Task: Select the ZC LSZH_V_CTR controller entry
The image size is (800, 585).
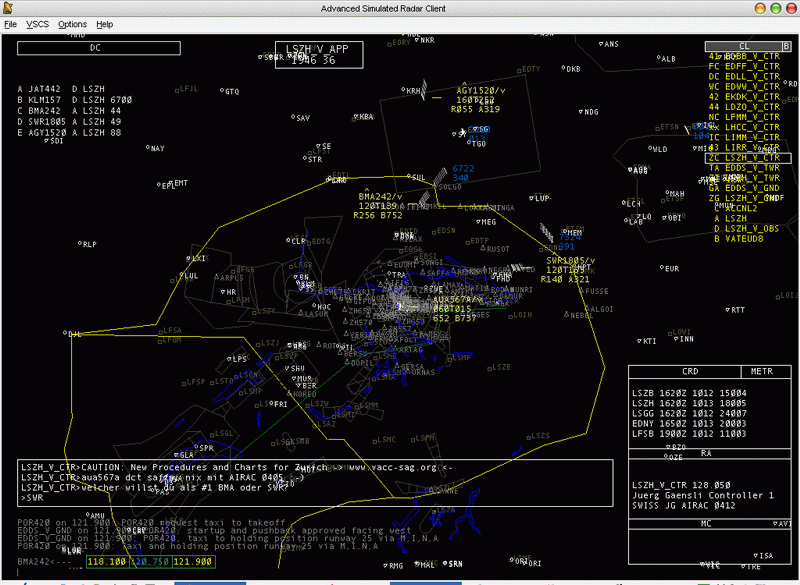Action: point(746,158)
